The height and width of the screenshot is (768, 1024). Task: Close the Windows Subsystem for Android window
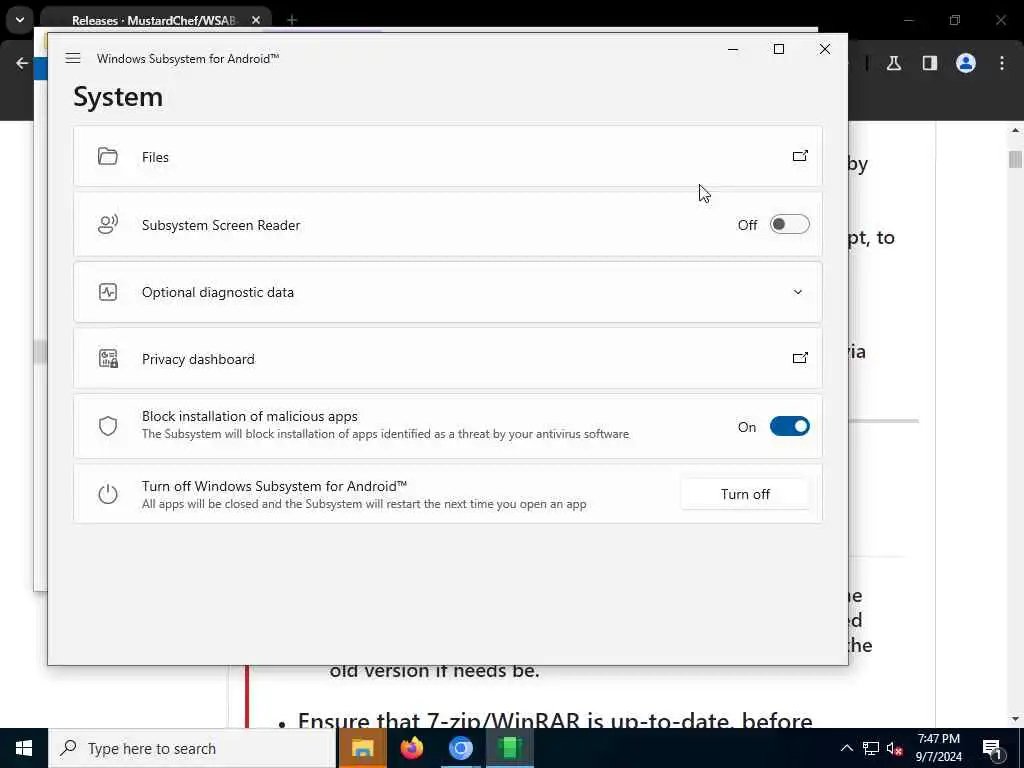point(825,49)
